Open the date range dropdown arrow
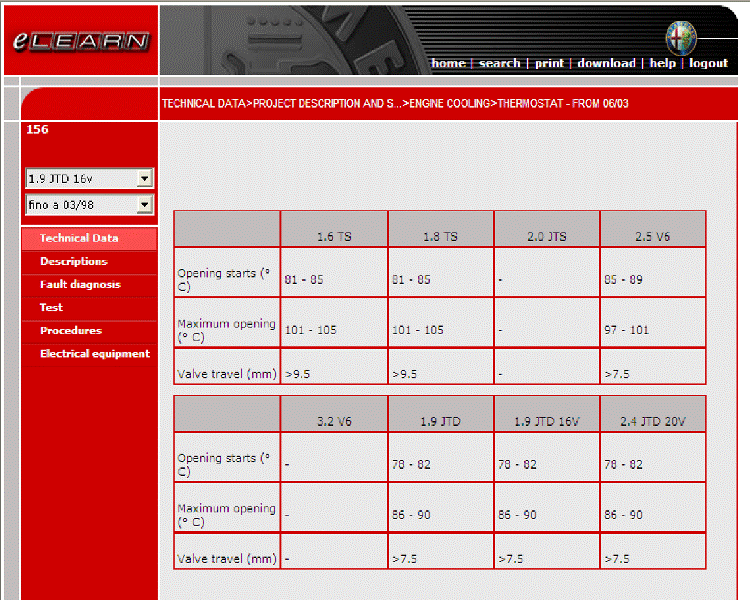 click(145, 205)
